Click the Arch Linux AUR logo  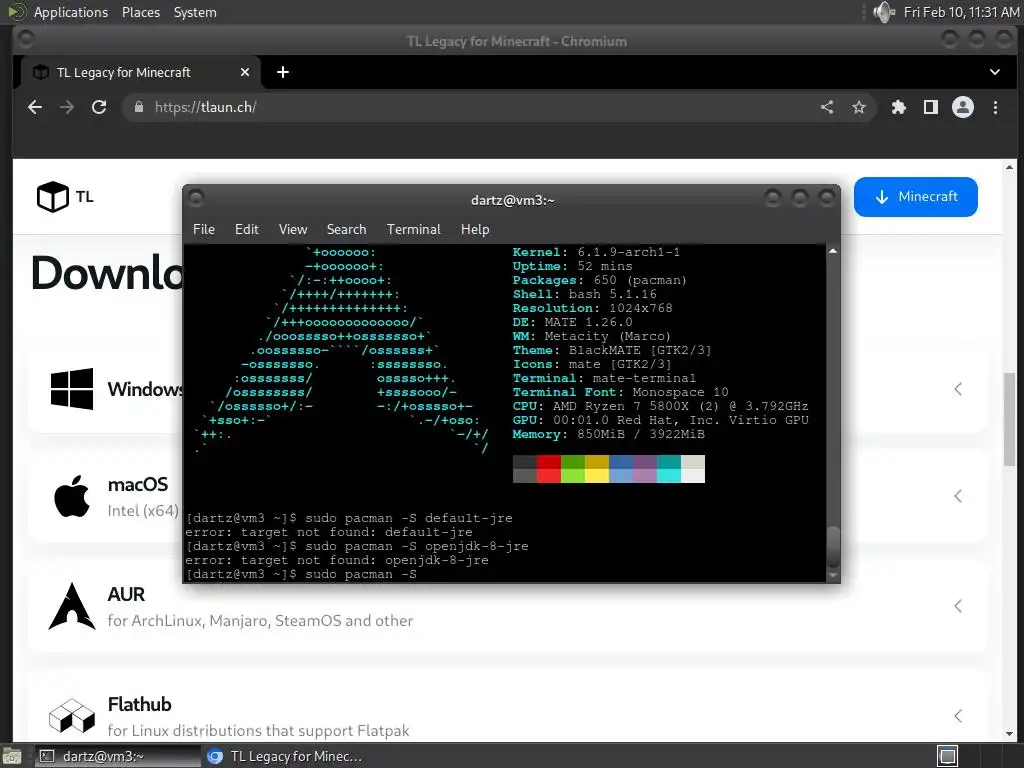[72, 606]
